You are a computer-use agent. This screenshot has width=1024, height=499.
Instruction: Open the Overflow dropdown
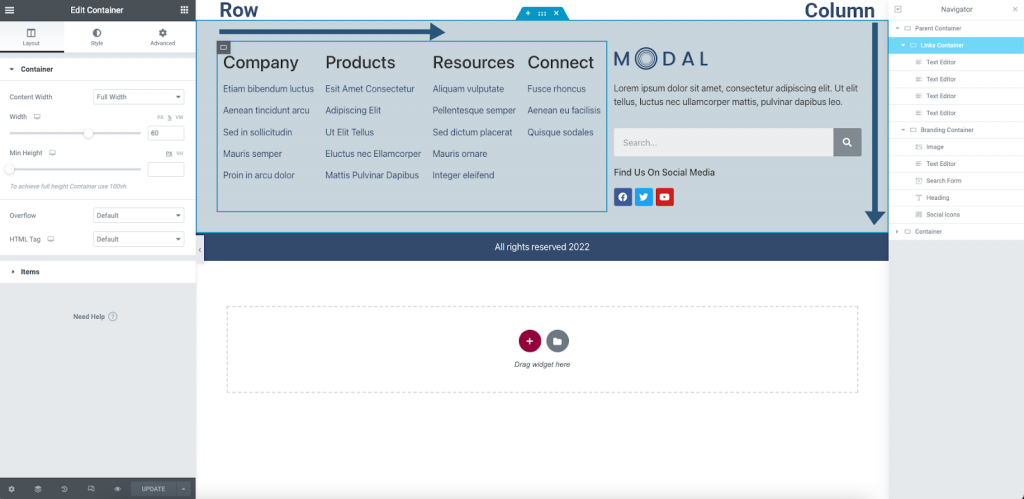click(x=138, y=215)
